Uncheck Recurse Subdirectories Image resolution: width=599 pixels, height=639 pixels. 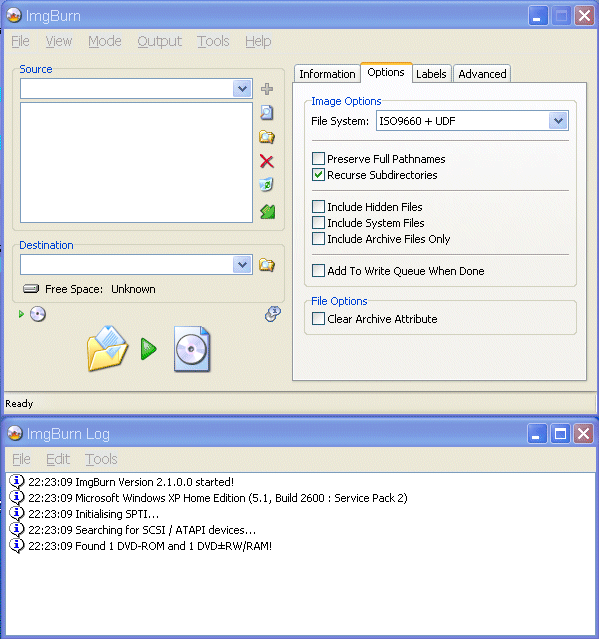click(318, 175)
